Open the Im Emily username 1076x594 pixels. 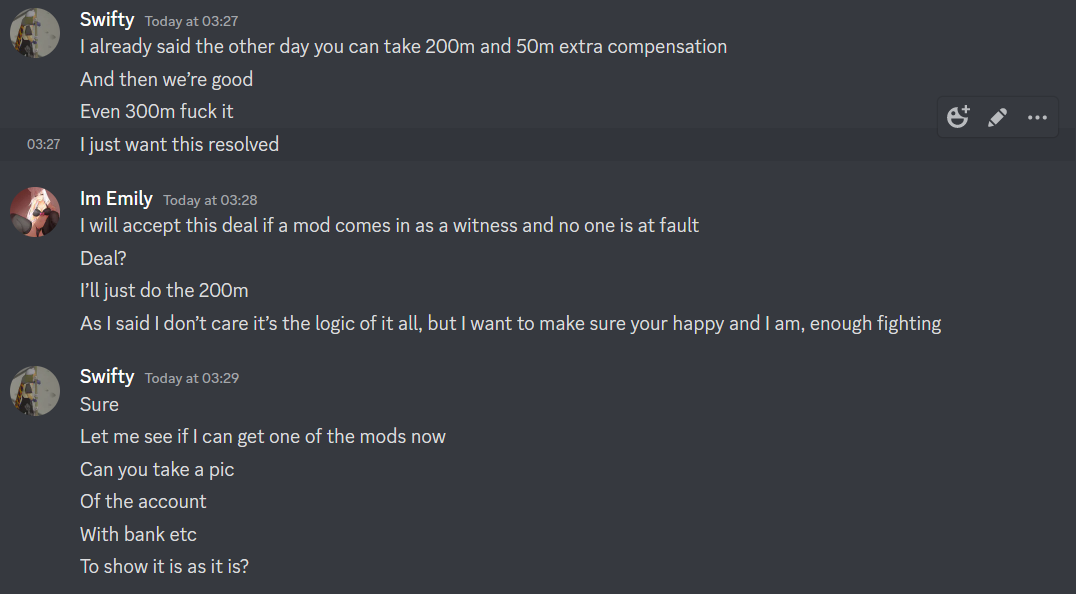point(116,199)
